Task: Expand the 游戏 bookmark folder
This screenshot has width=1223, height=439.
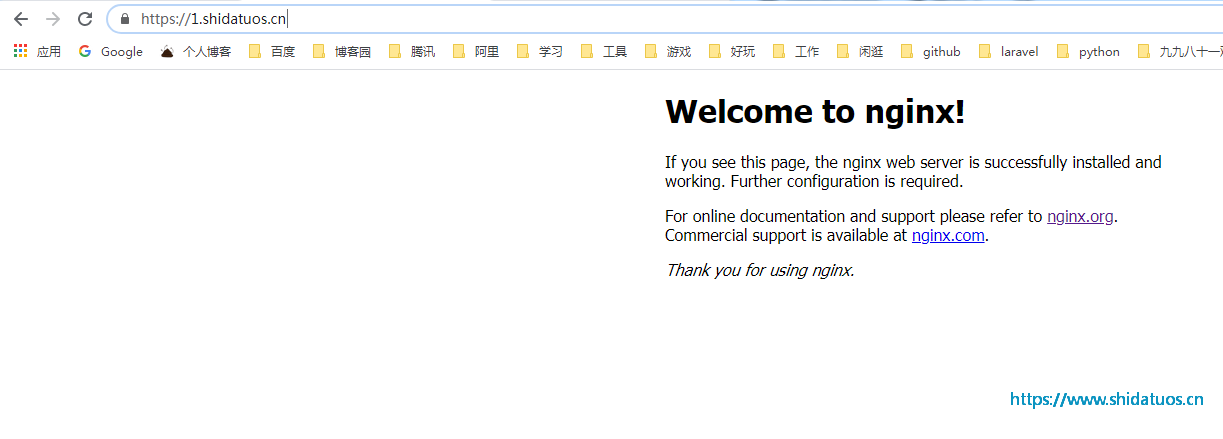Action: [x=668, y=52]
